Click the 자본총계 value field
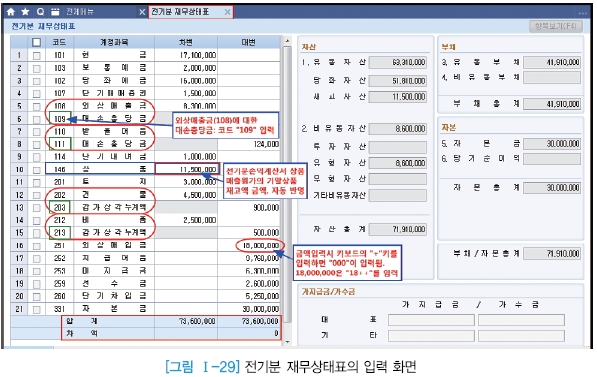Viewport: 597px width, 377px height. (552, 188)
